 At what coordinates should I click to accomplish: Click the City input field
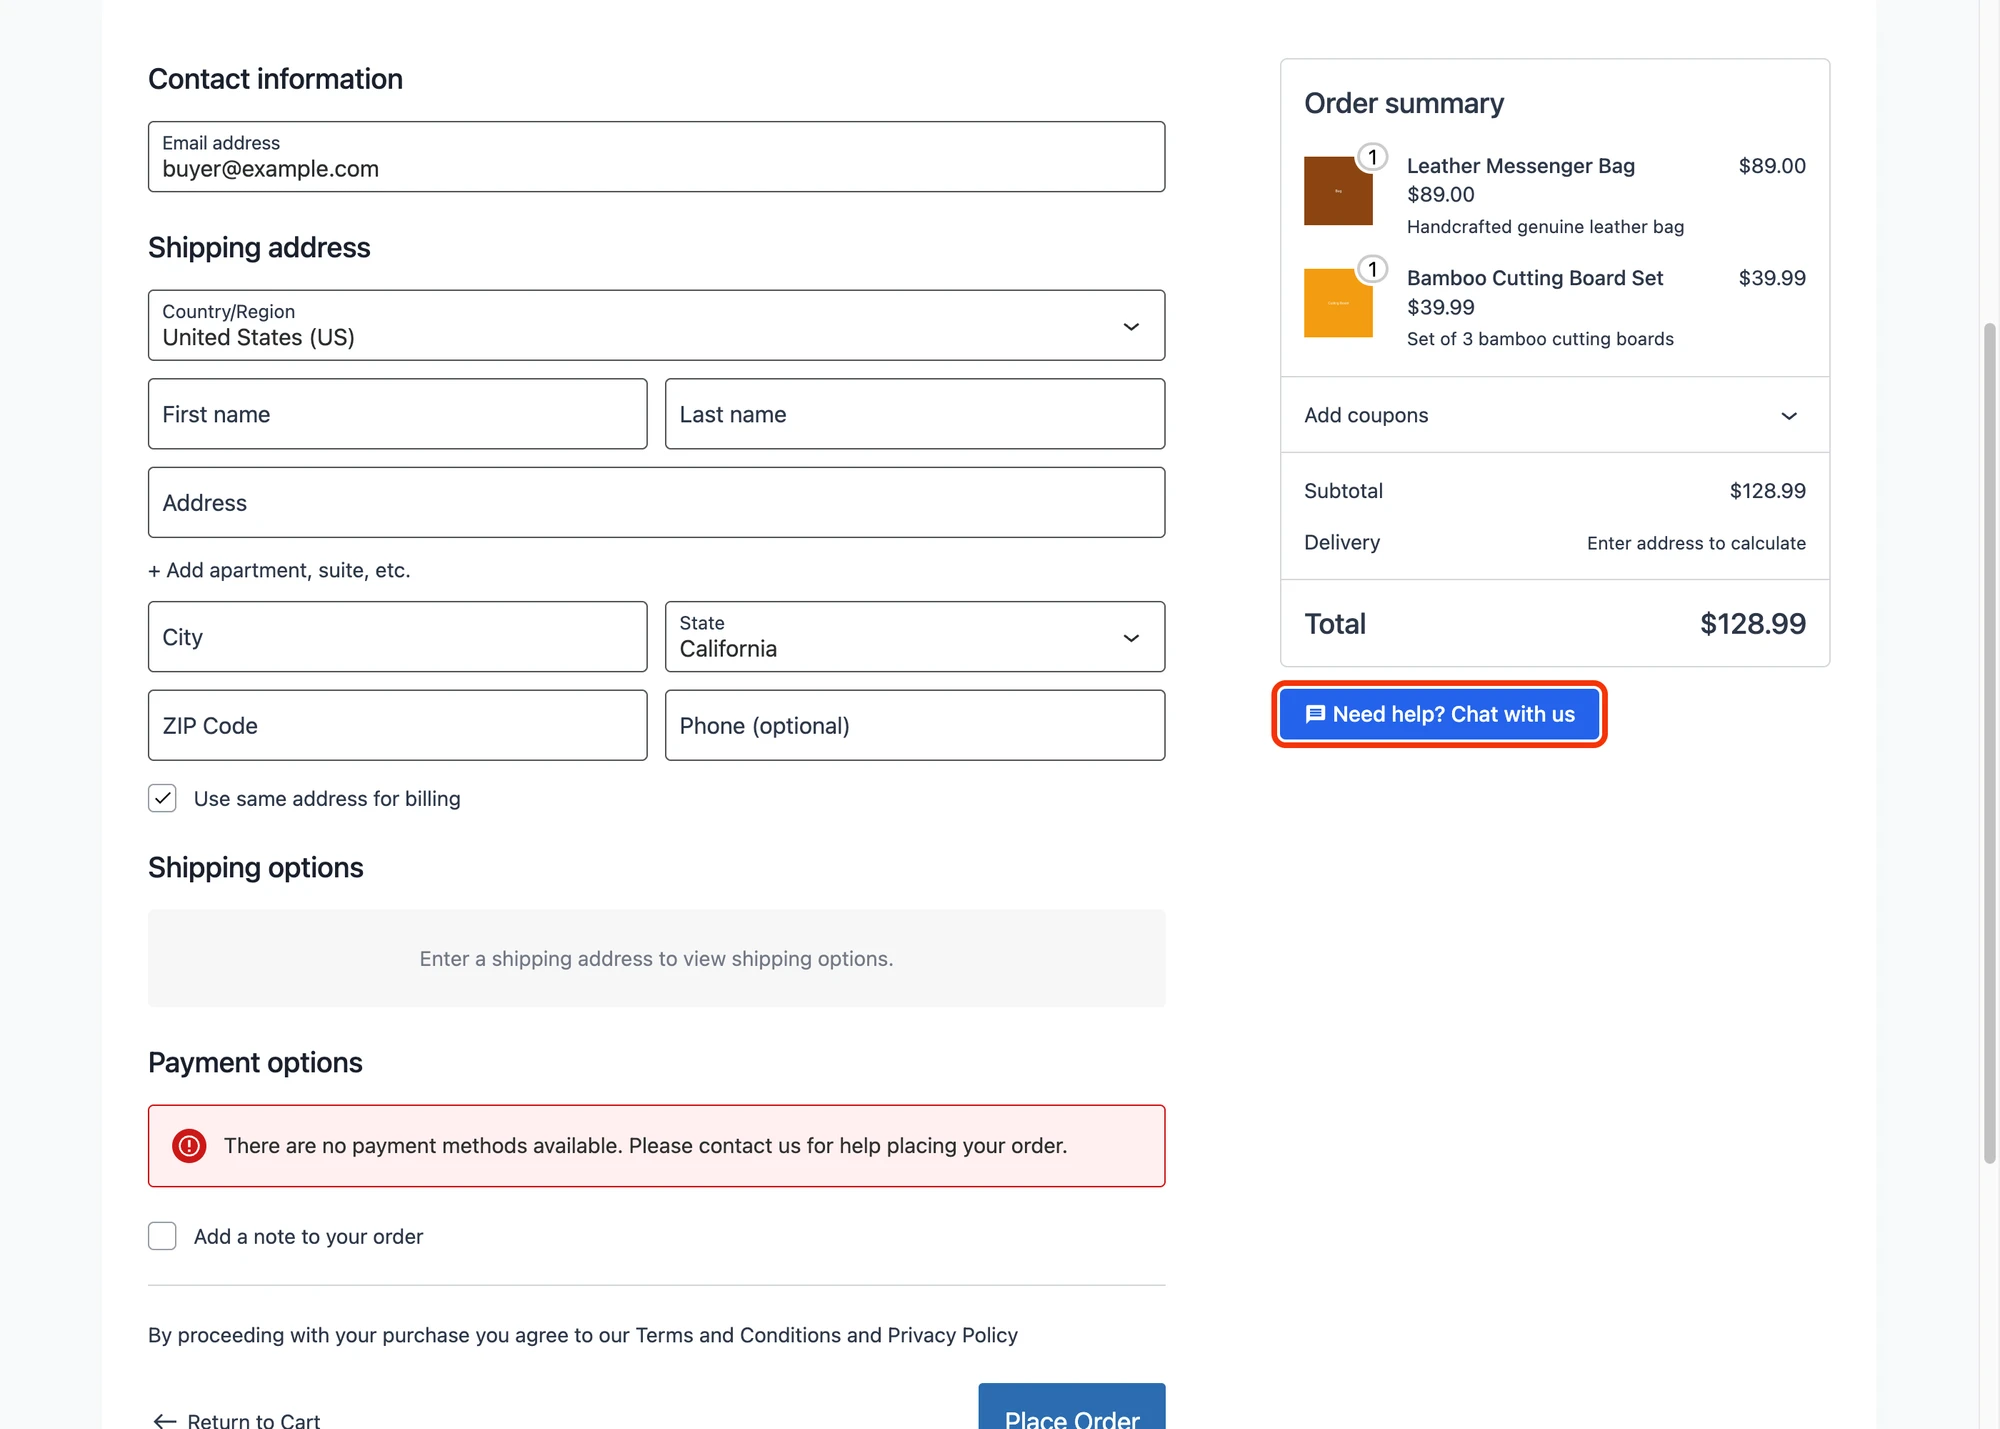click(397, 637)
